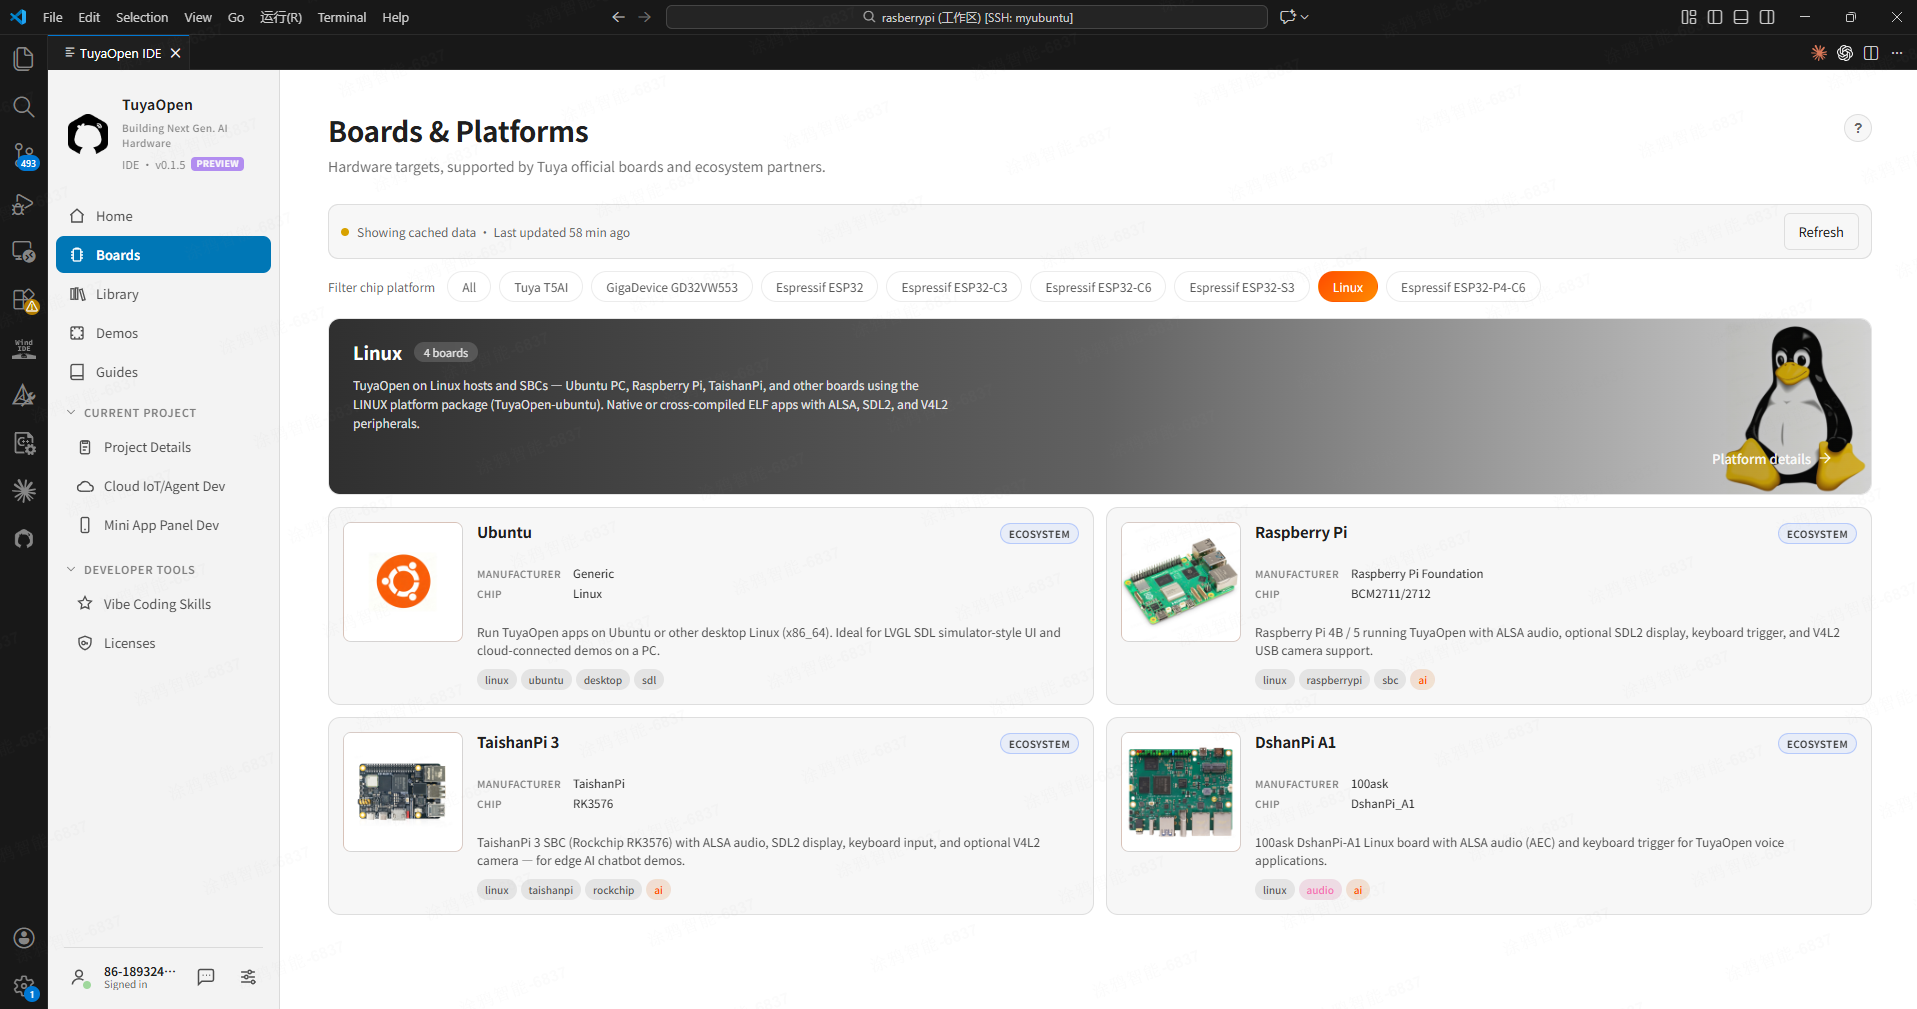
Task: Click the orange Claude icon in editor toolbar
Action: (1819, 53)
